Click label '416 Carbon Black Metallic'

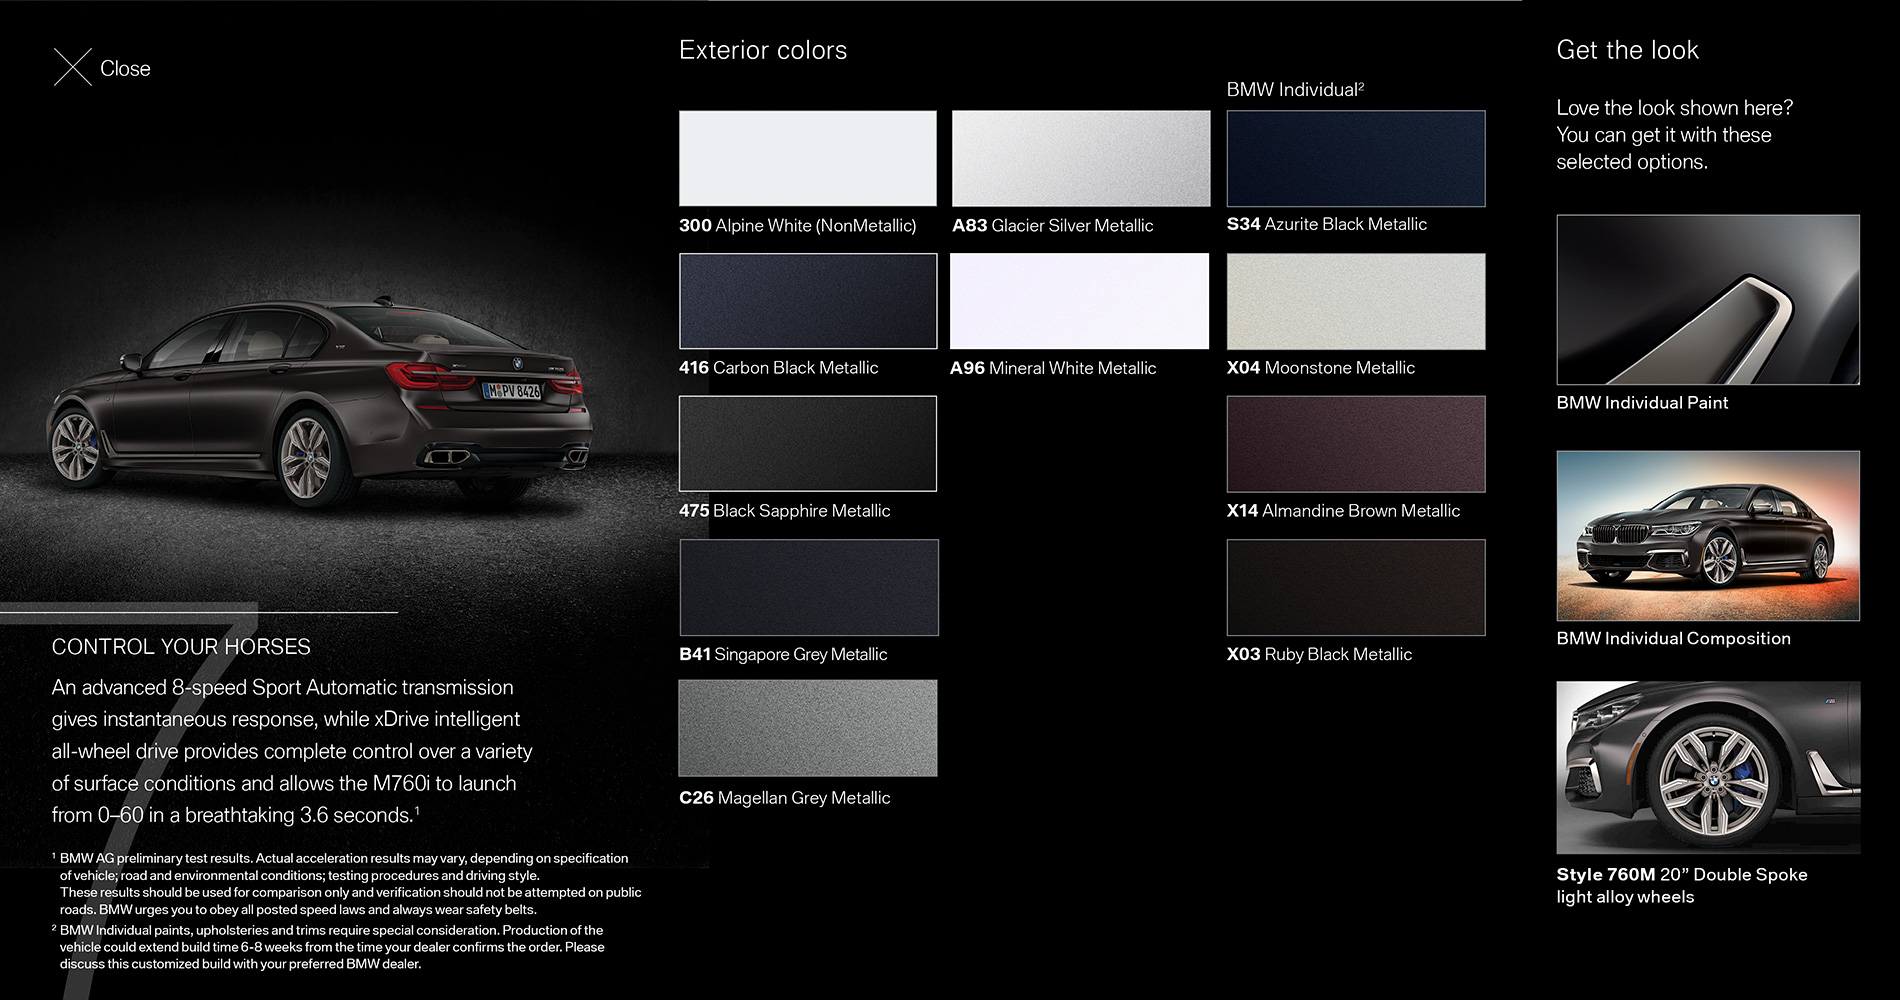778,368
